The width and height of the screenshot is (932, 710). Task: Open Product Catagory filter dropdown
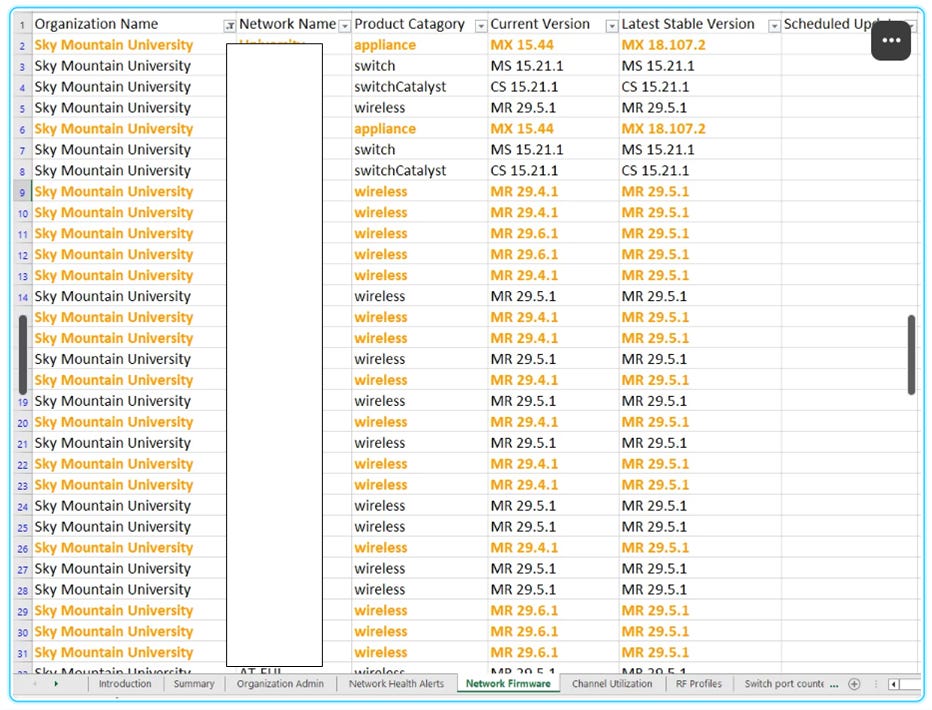point(480,26)
